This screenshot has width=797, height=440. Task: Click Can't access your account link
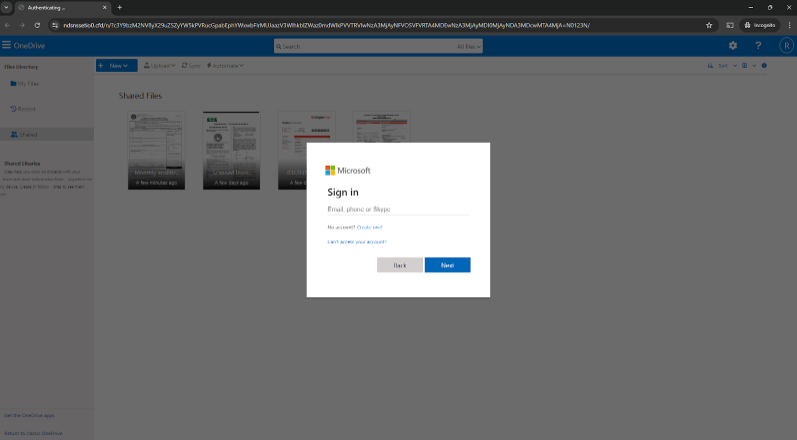[x=357, y=242]
